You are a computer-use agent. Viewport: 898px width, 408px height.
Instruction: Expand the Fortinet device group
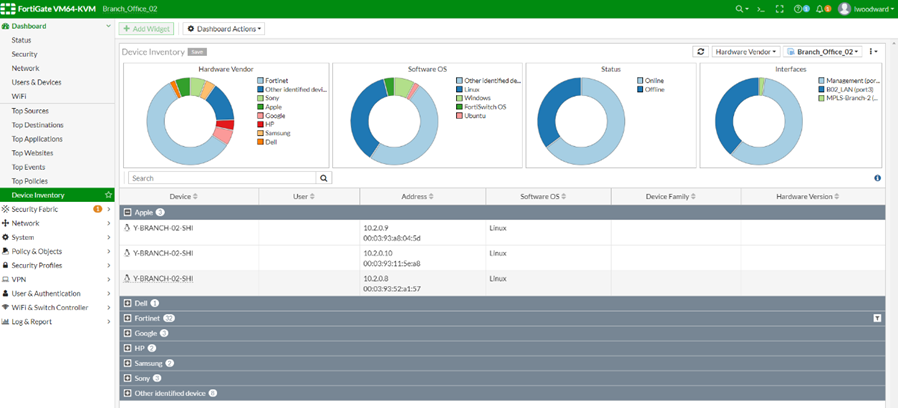(127, 318)
